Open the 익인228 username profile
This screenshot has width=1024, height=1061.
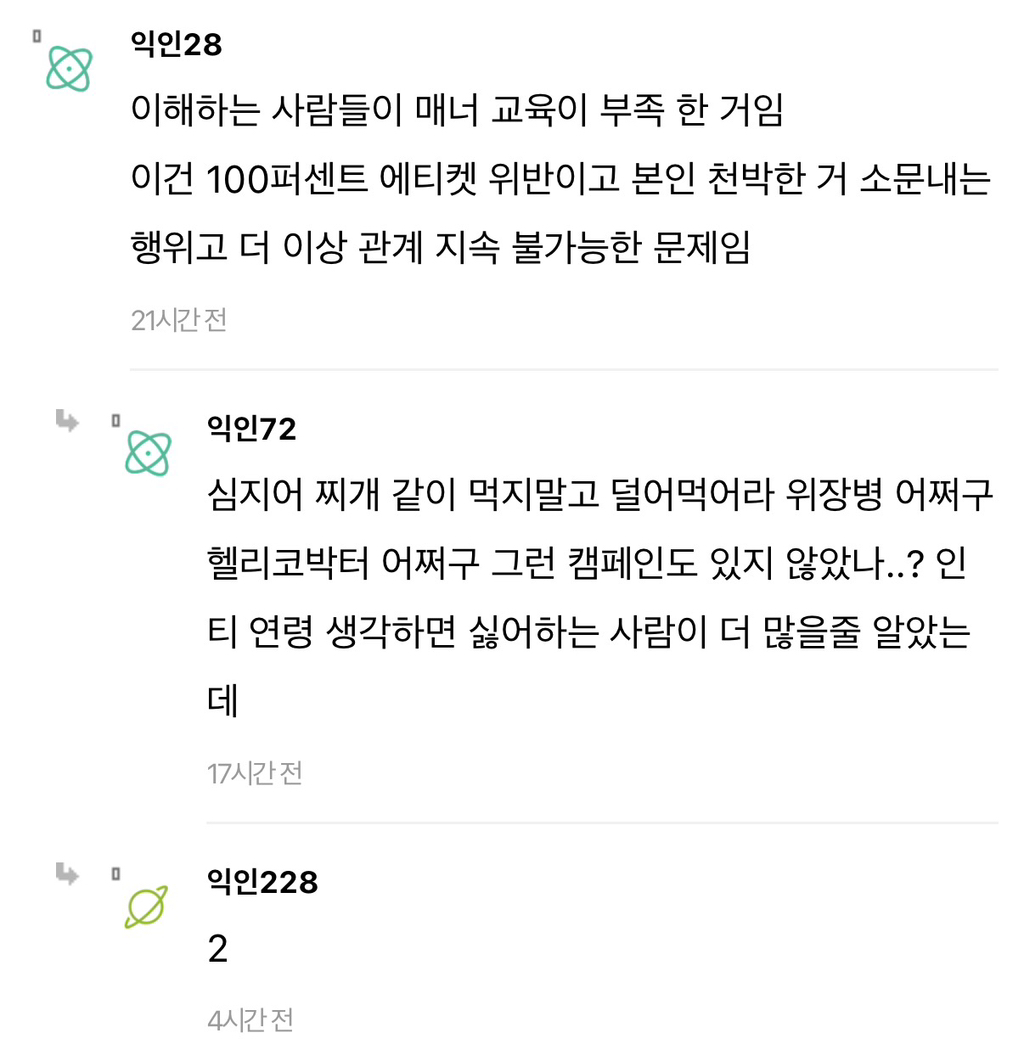(262, 881)
